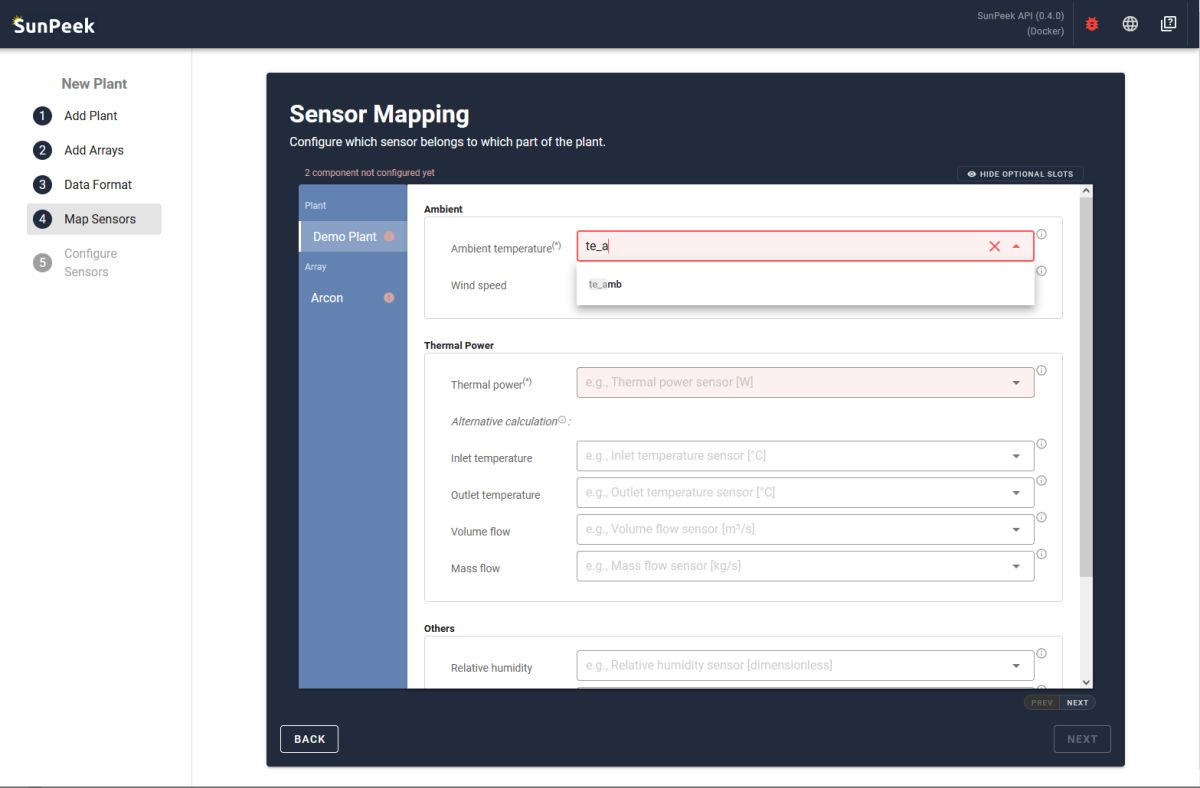Click Demo Plant warning indicator
Screen dimensions: 1200x788
(x=389, y=237)
